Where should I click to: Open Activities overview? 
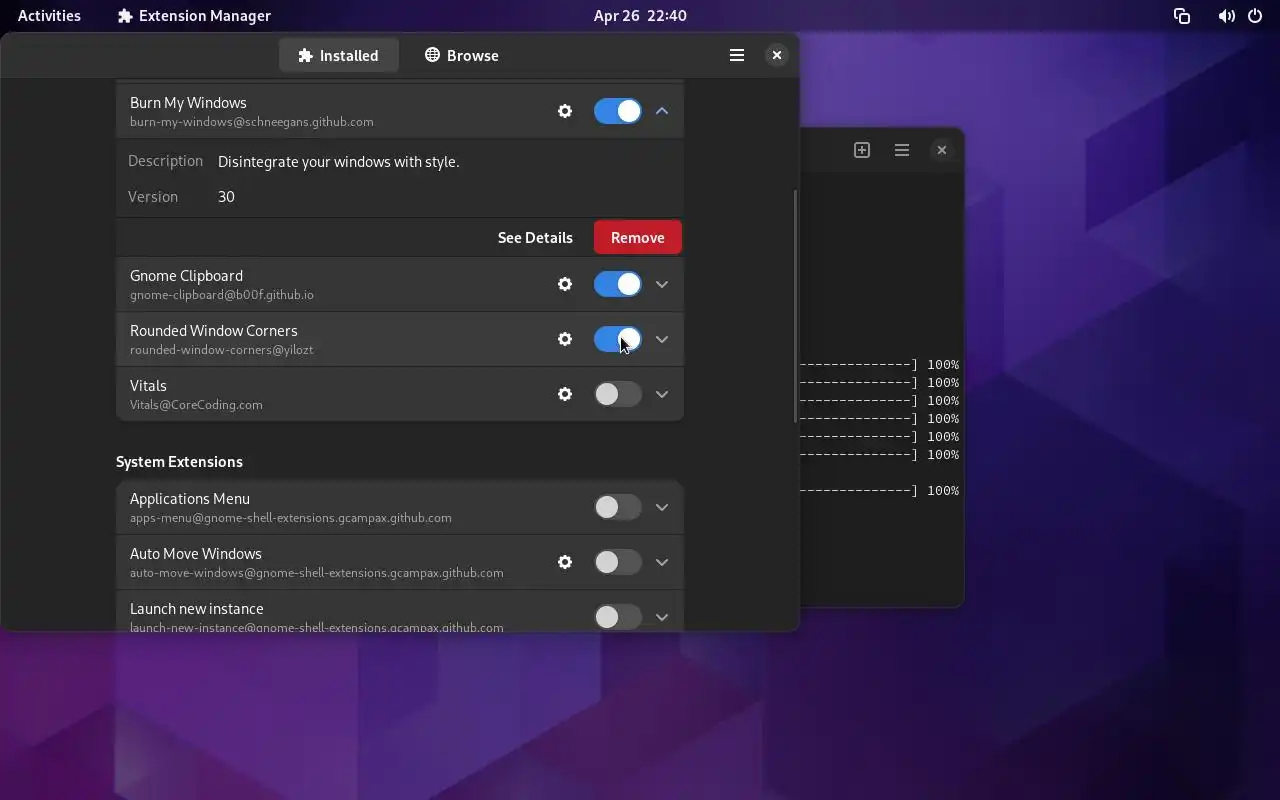coord(49,16)
